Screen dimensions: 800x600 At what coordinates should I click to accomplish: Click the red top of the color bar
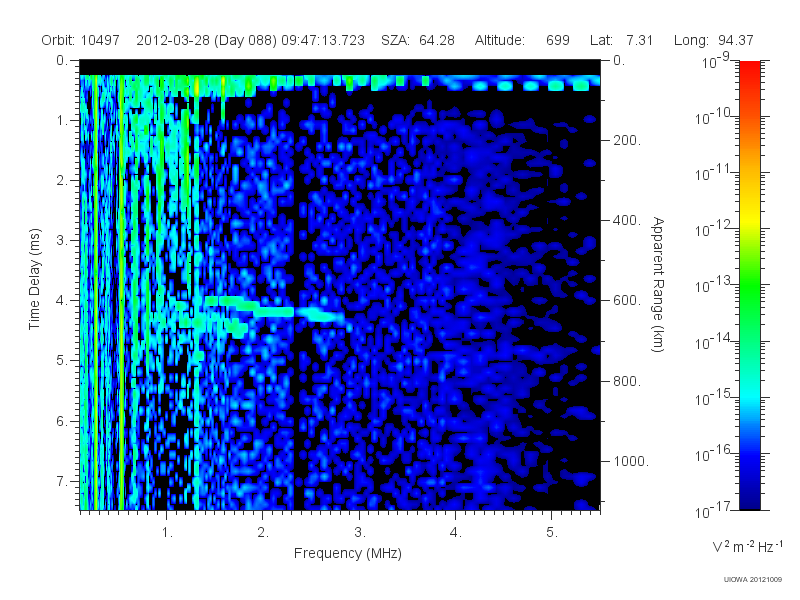[749, 69]
